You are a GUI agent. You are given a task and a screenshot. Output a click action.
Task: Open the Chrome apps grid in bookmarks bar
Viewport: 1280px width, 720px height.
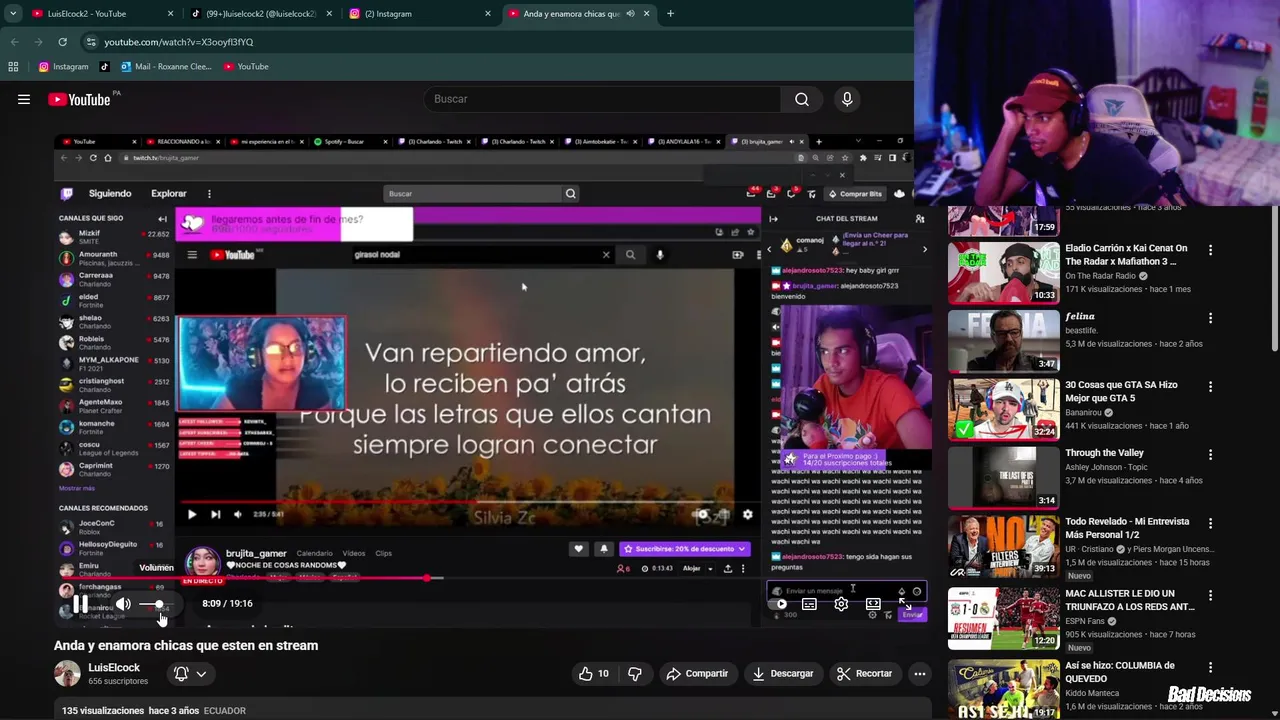click(x=13, y=66)
